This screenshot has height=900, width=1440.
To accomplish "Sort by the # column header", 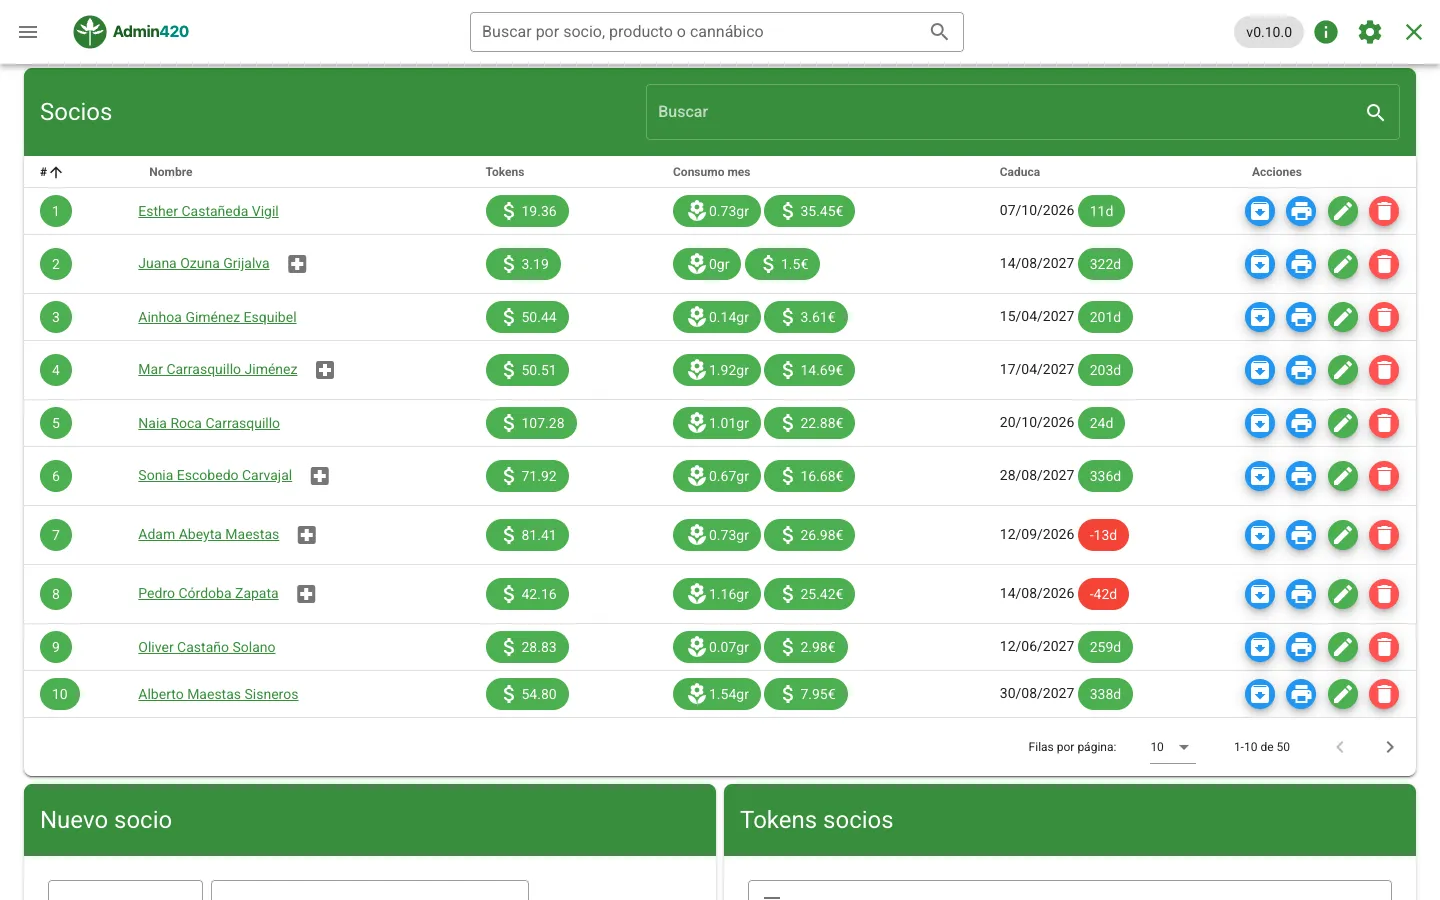I will [x=51, y=172].
